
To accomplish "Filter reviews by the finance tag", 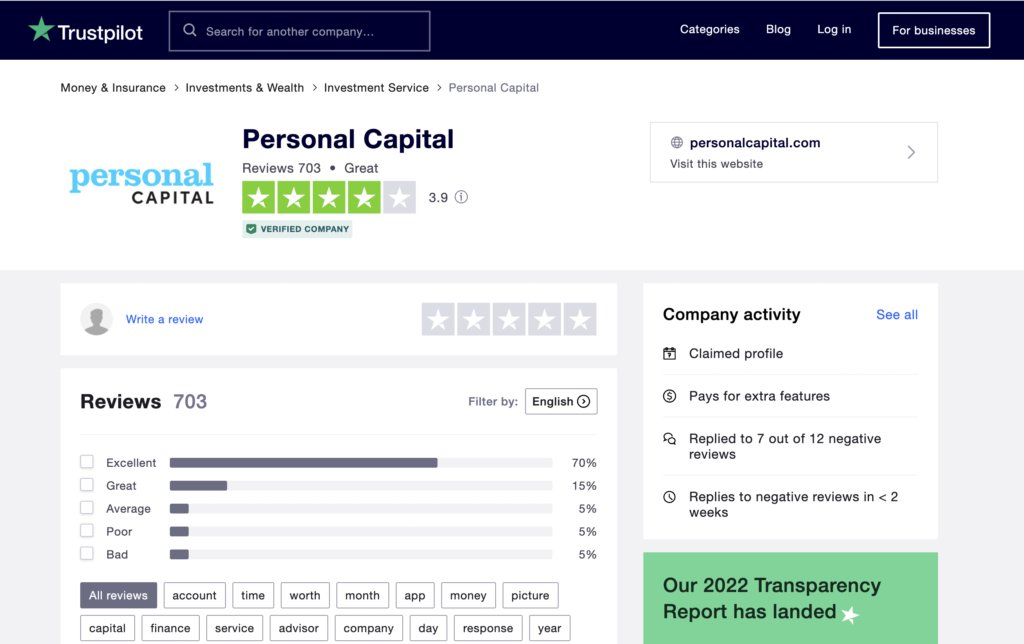I will [x=170, y=628].
